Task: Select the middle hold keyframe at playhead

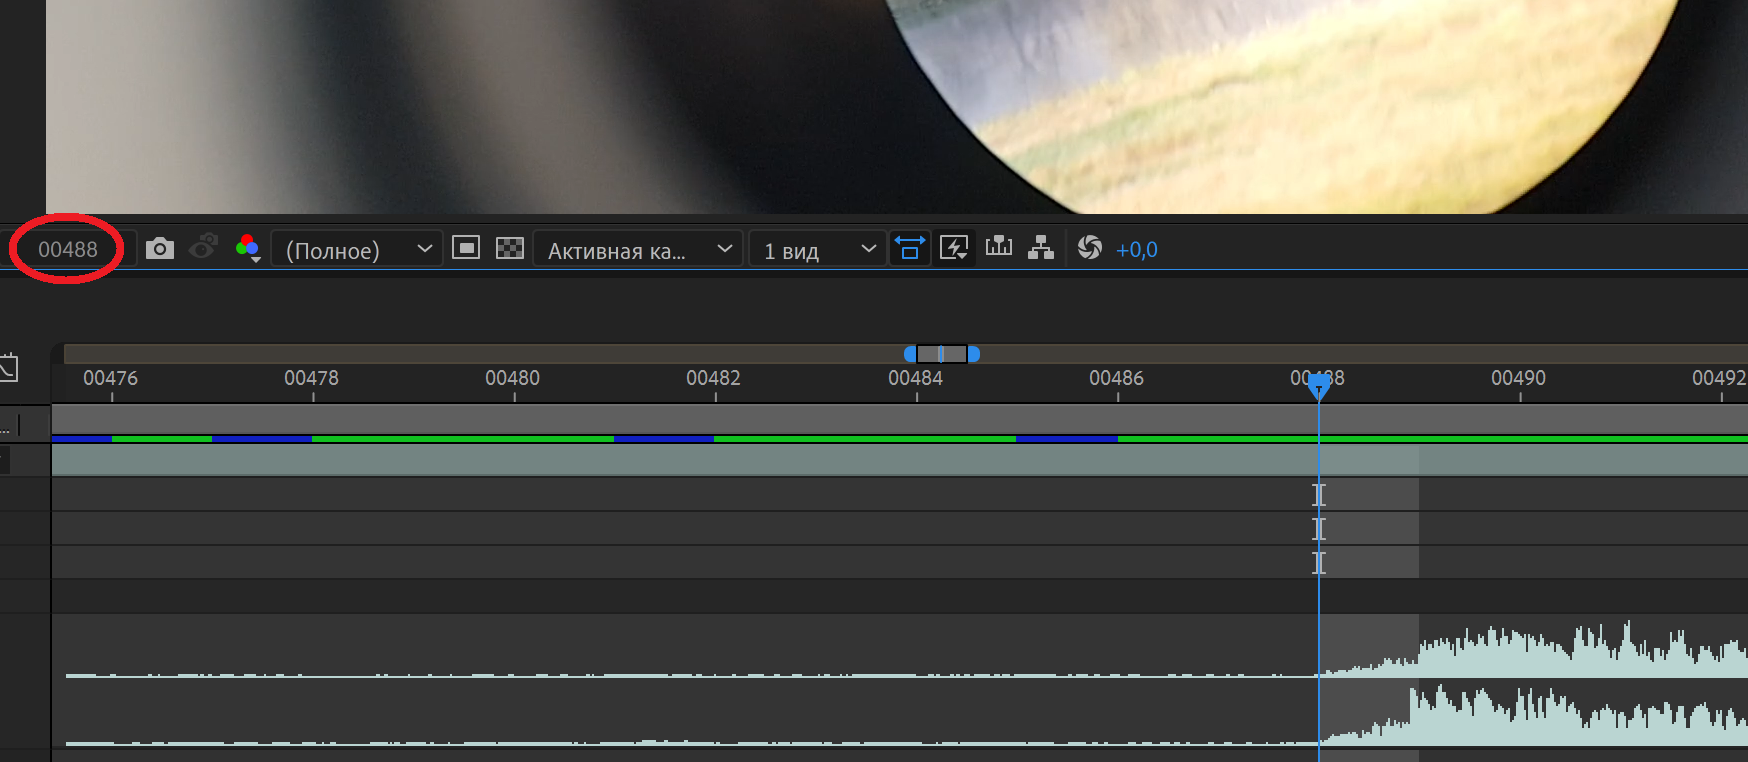Action: (1319, 528)
